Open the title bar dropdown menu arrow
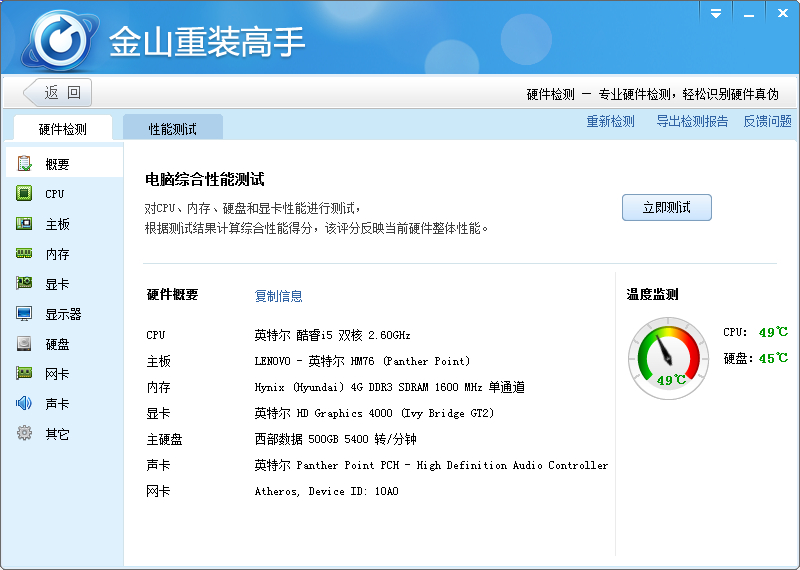This screenshot has height=570, width=800. pos(716,13)
